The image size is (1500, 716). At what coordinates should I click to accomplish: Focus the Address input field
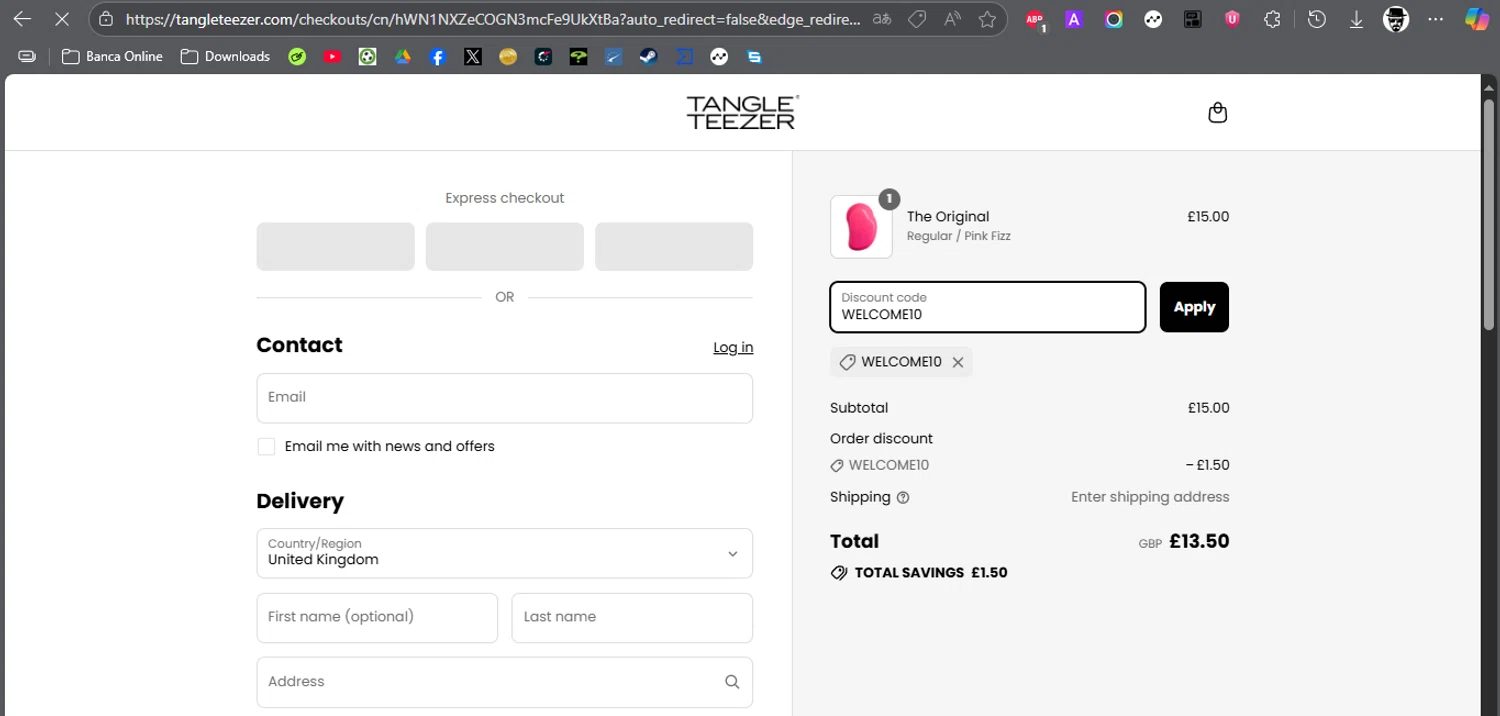coord(504,682)
